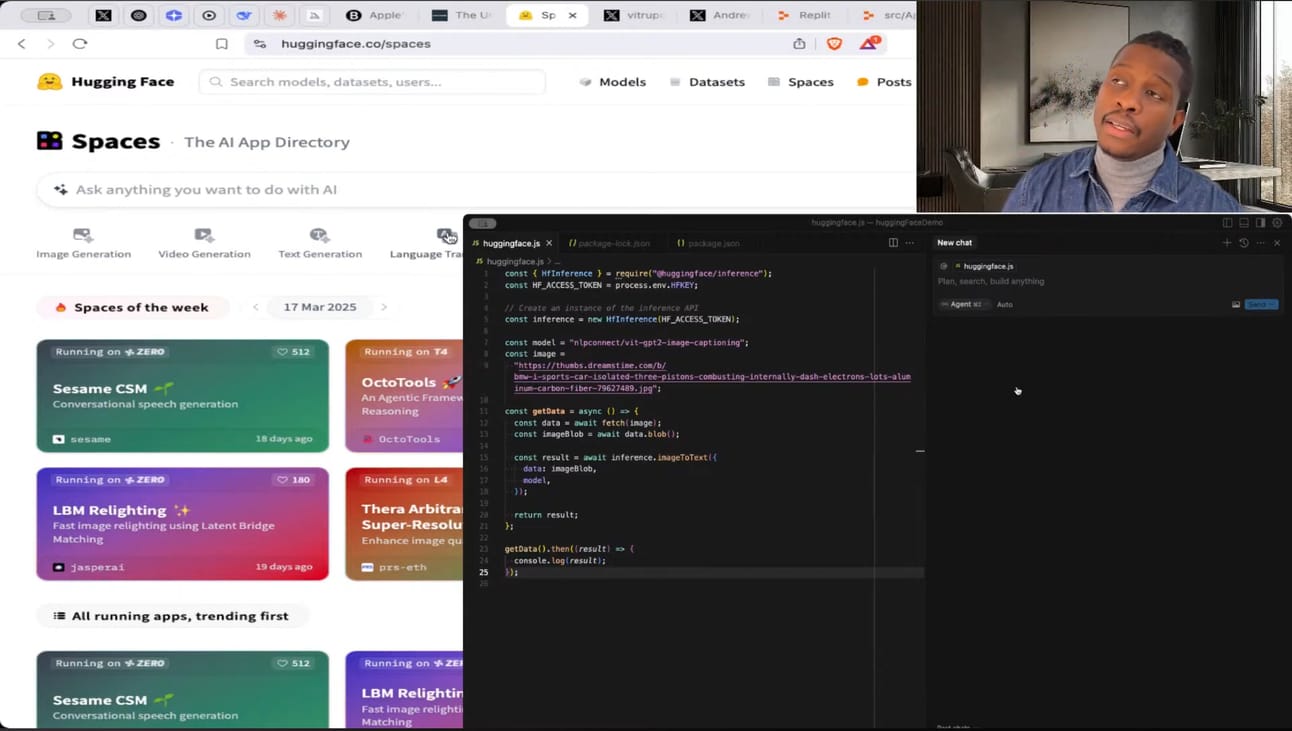Screen dimensions: 1292x731
Task: Close the New chat panel
Action: 1277,243
